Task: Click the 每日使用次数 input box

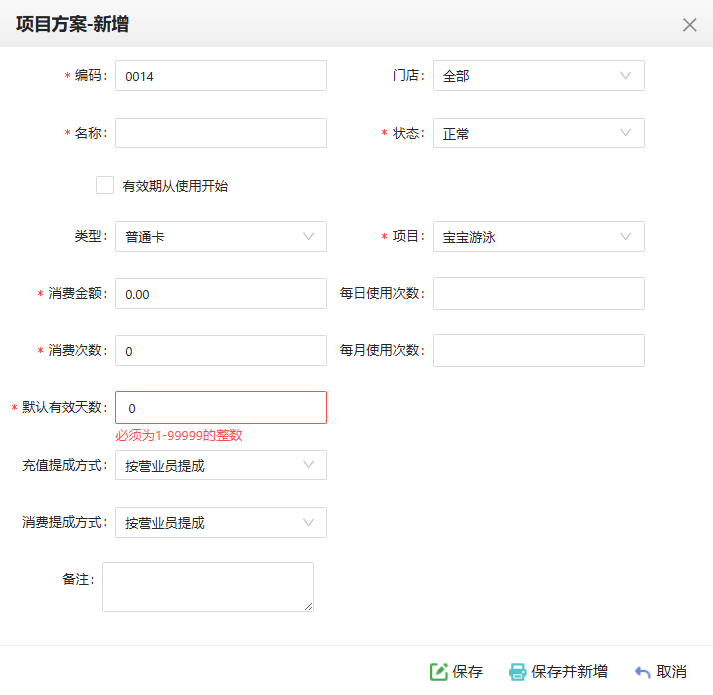Action: point(538,294)
